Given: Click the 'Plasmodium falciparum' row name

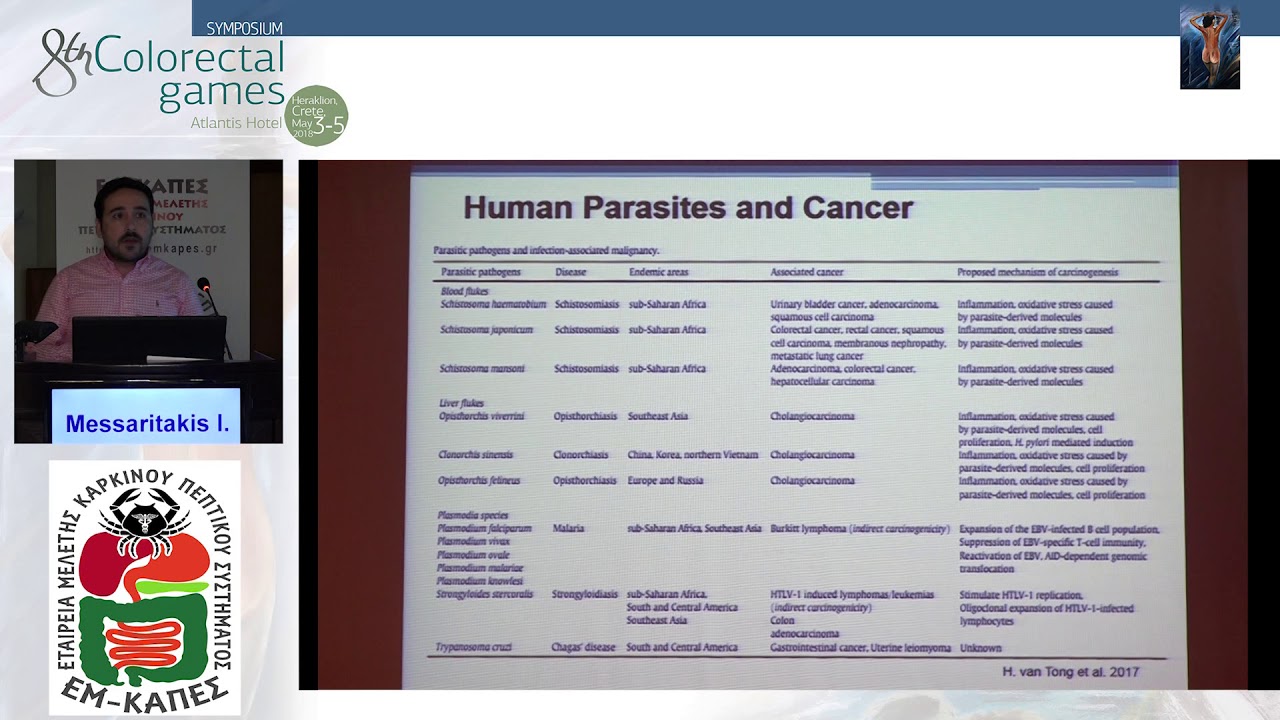Looking at the screenshot, I should [x=484, y=529].
